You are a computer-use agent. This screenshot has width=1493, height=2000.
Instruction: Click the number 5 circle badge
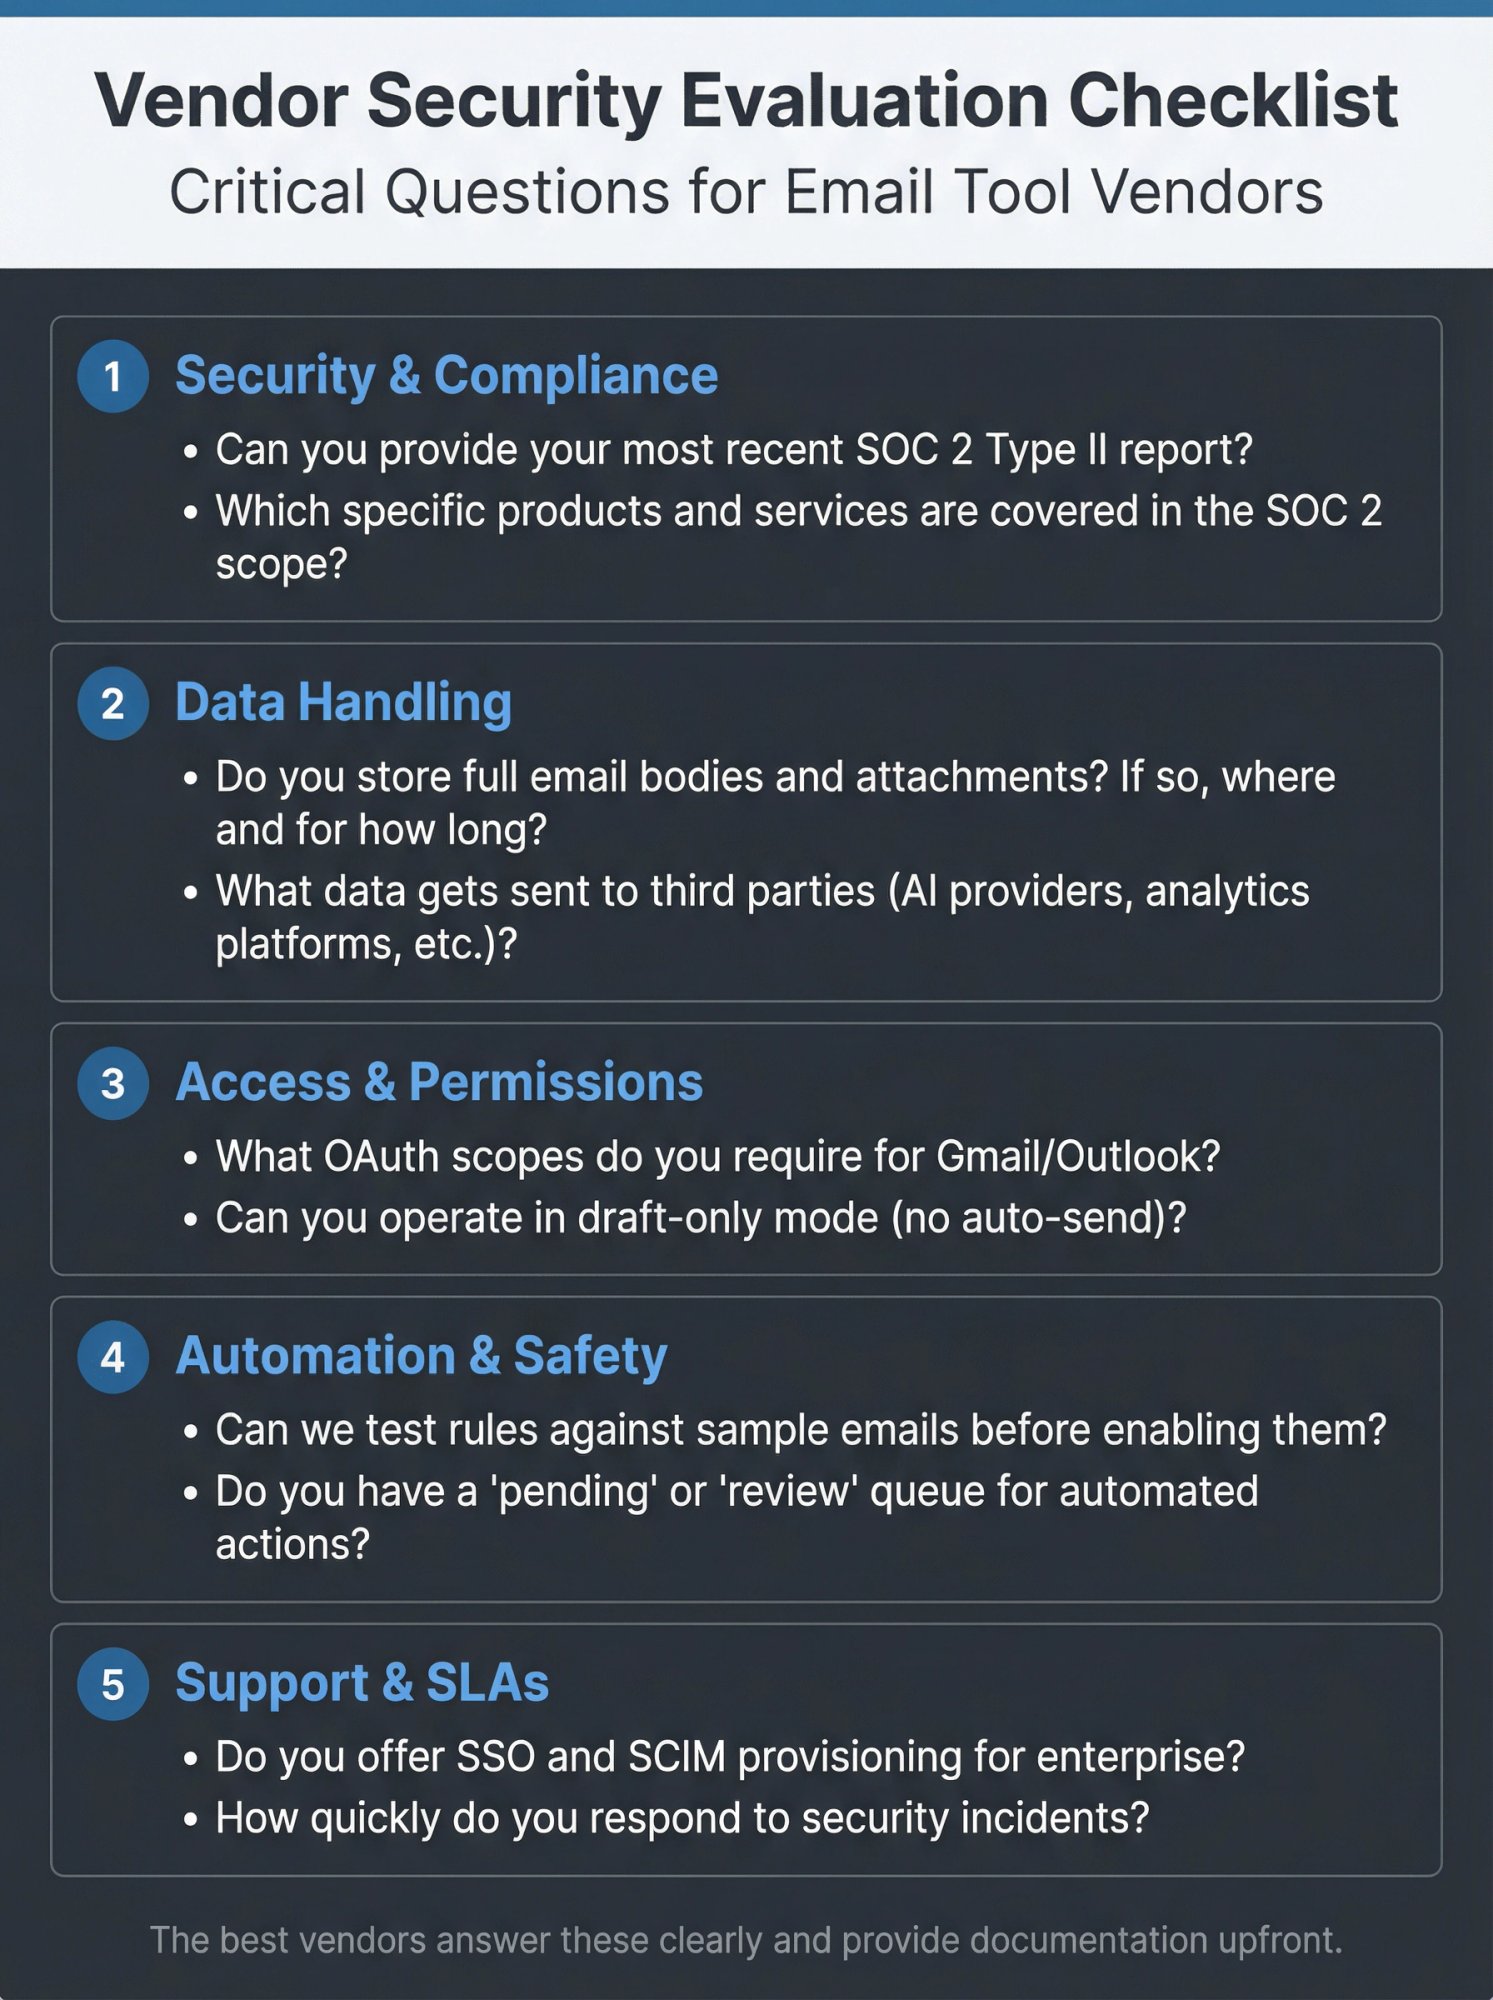[113, 1684]
